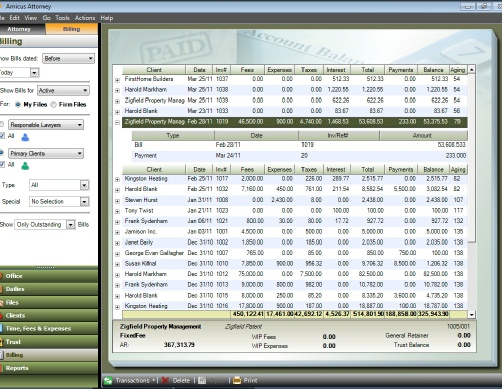
Task: Expand the Jamison Inc. invoice row
Action: tap(117, 232)
